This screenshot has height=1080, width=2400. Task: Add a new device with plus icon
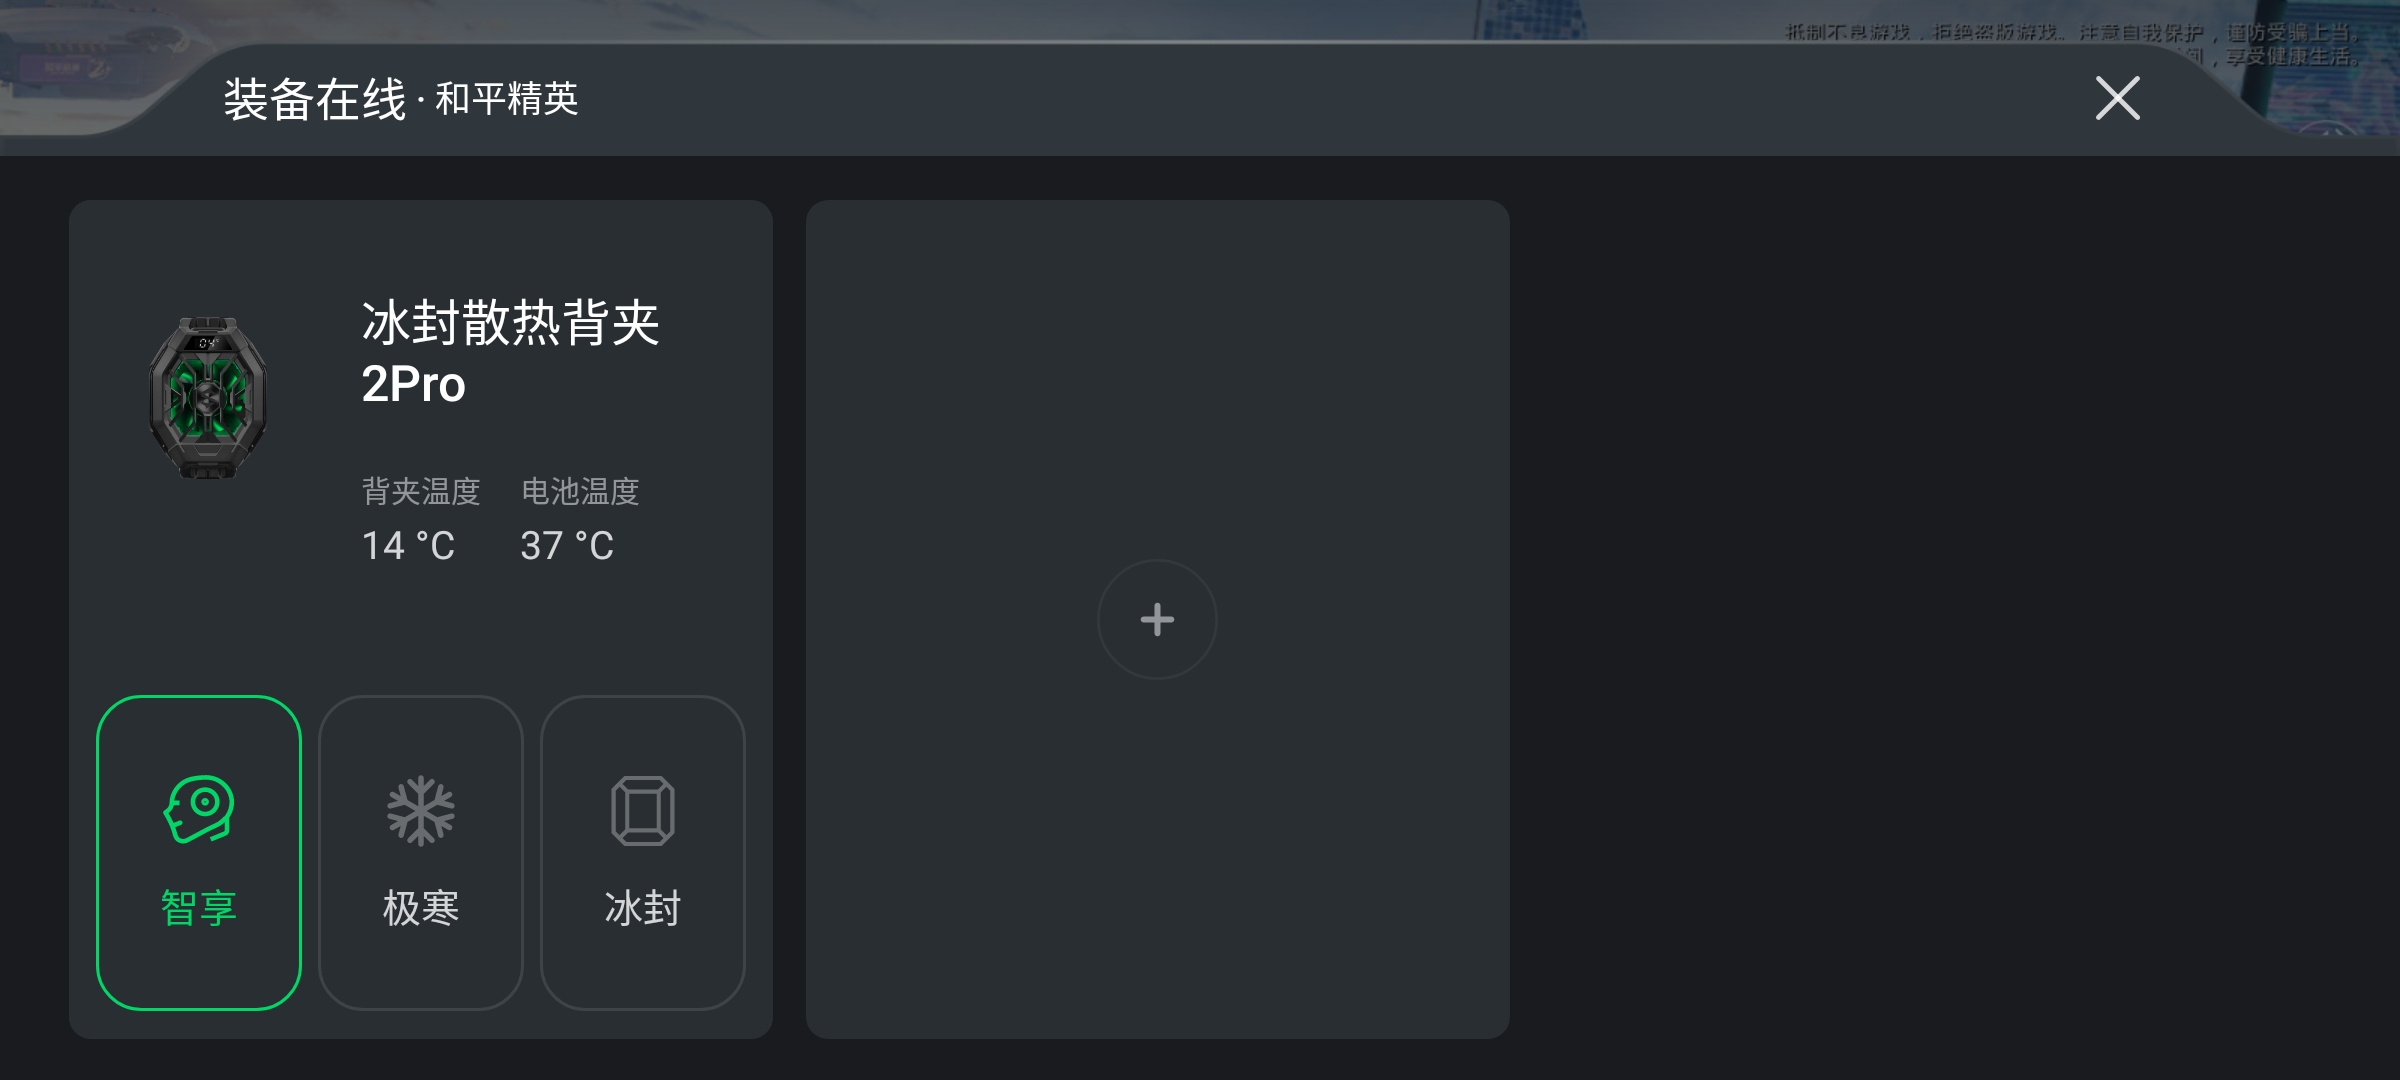pos(1157,619)
